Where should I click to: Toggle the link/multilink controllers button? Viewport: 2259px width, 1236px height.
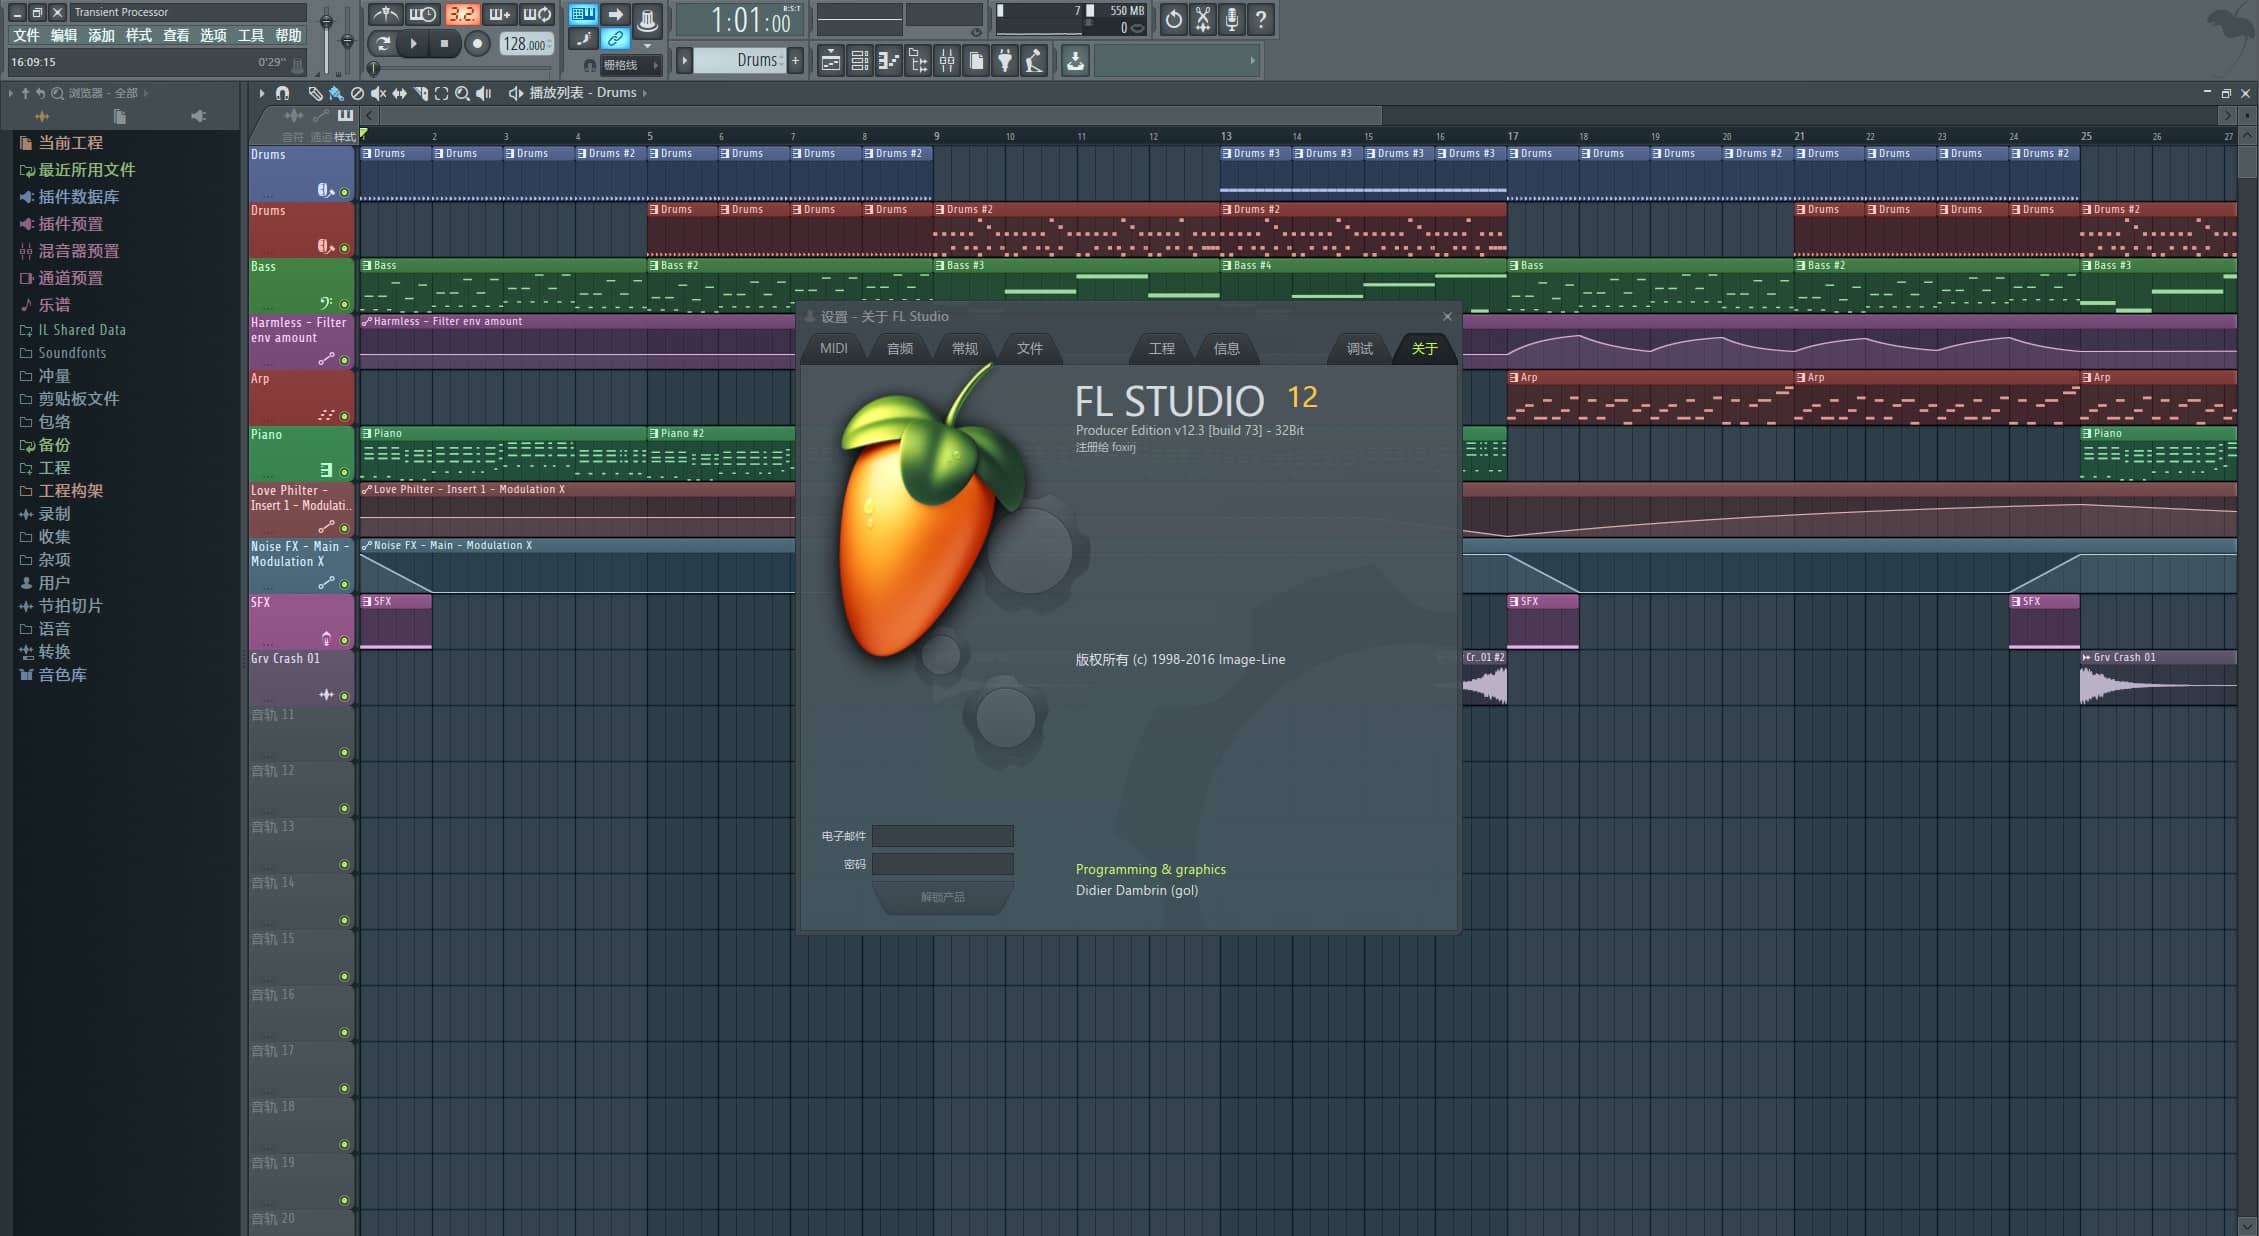(615, 39)
